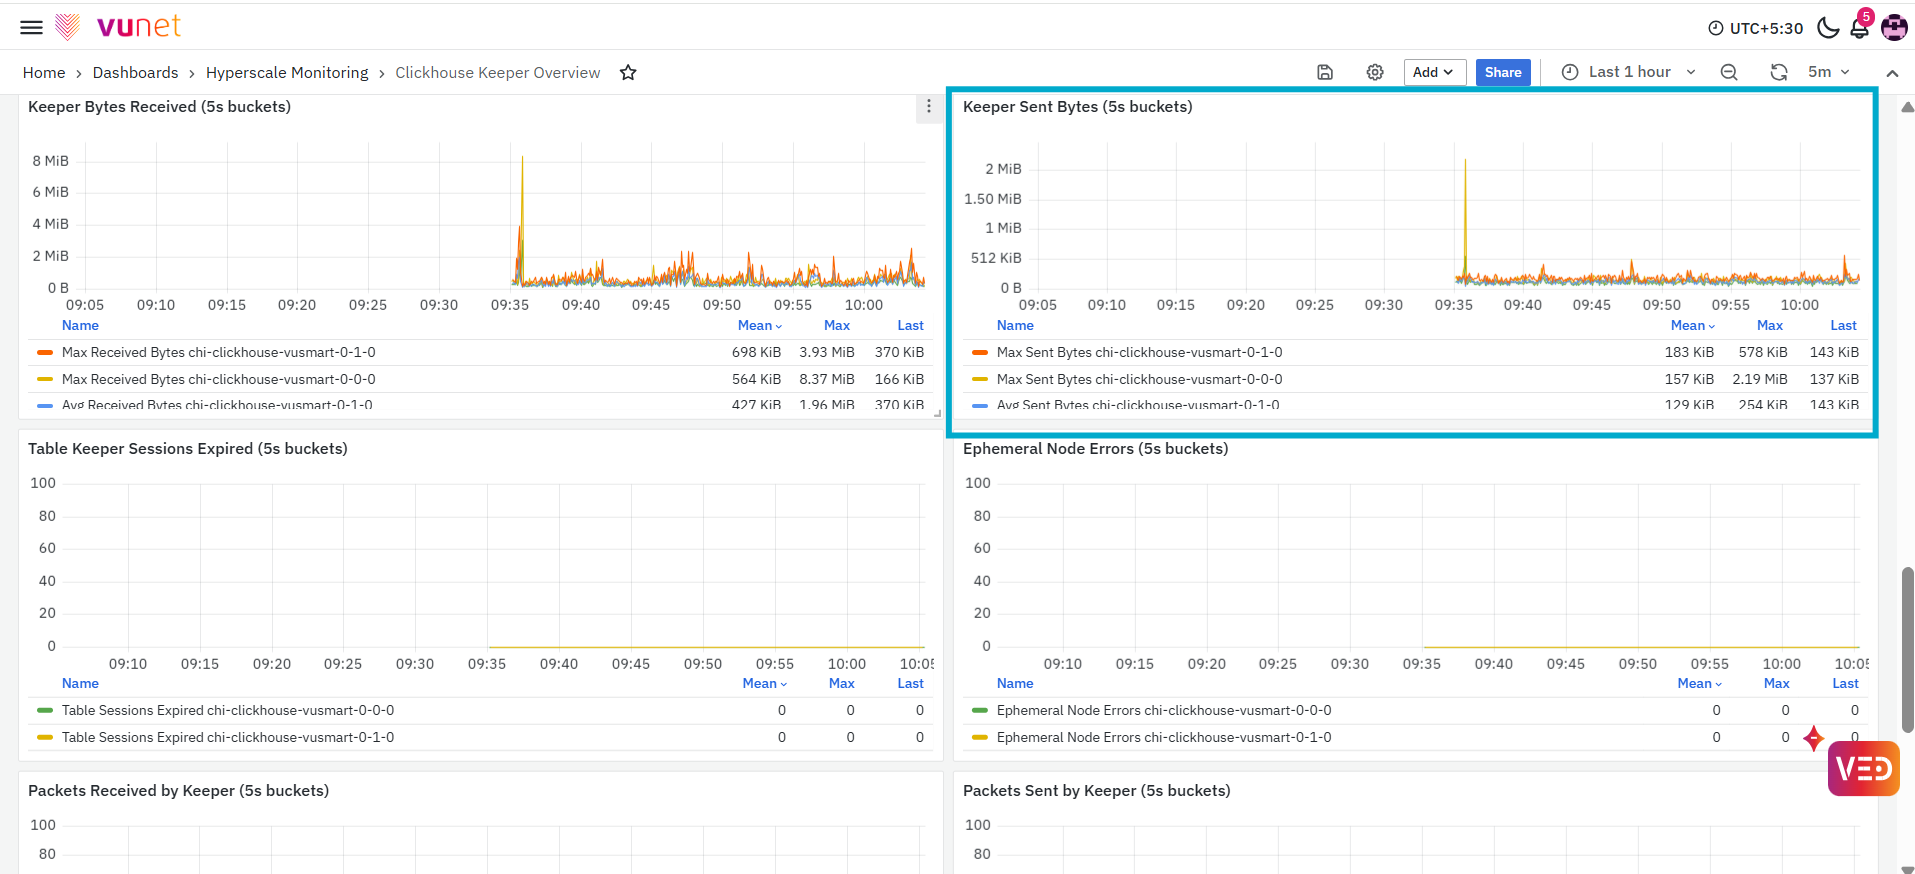
Task: Save the dashboard with disk icon
Action: [x=1325, y=72]
